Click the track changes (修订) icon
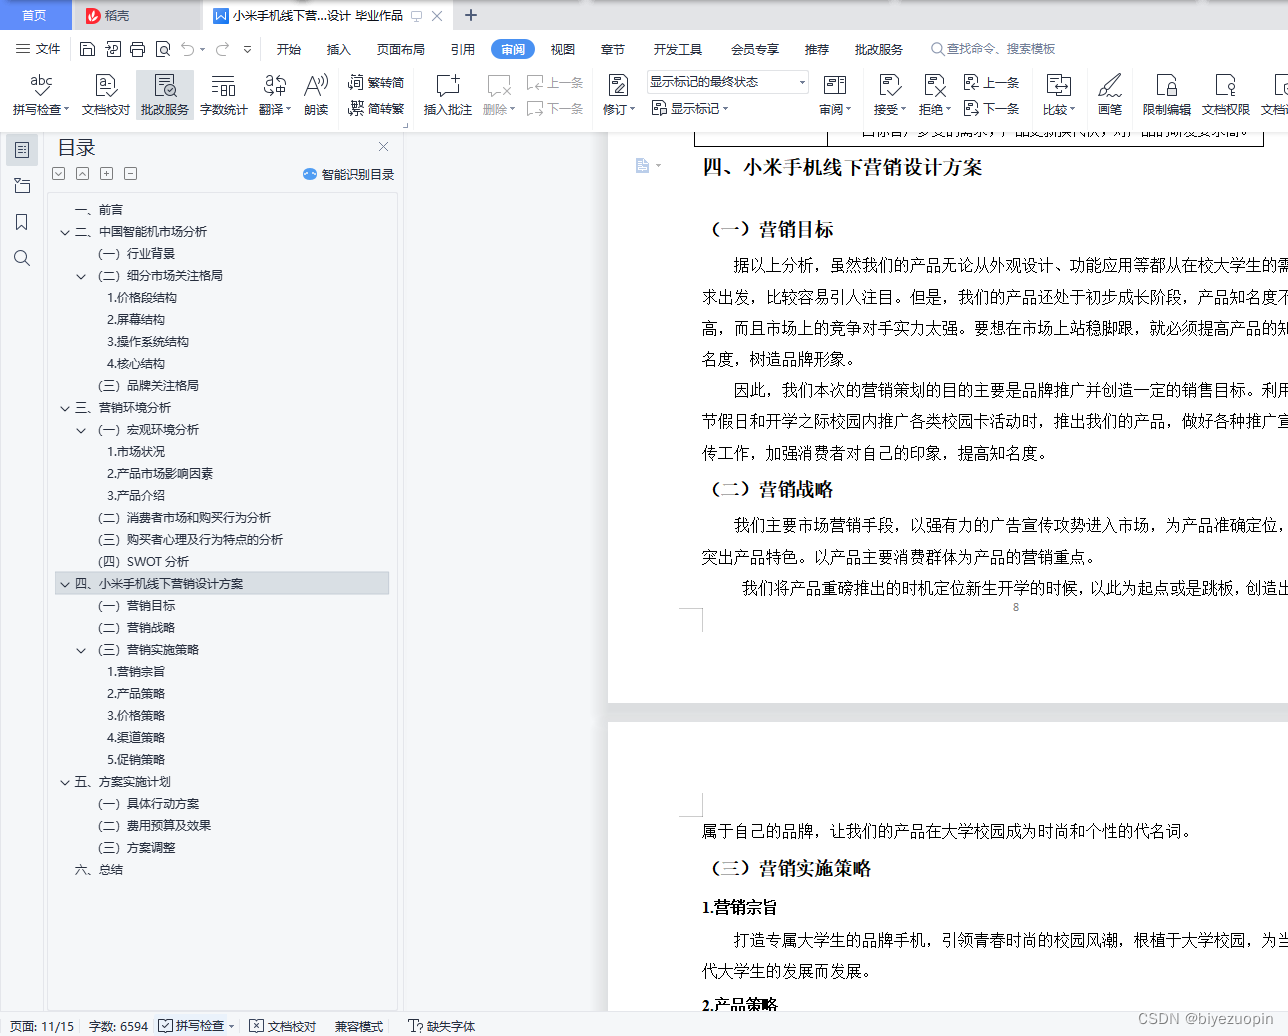The image size is (1288, 1036). pyautogui.click(x=618, y=86)
